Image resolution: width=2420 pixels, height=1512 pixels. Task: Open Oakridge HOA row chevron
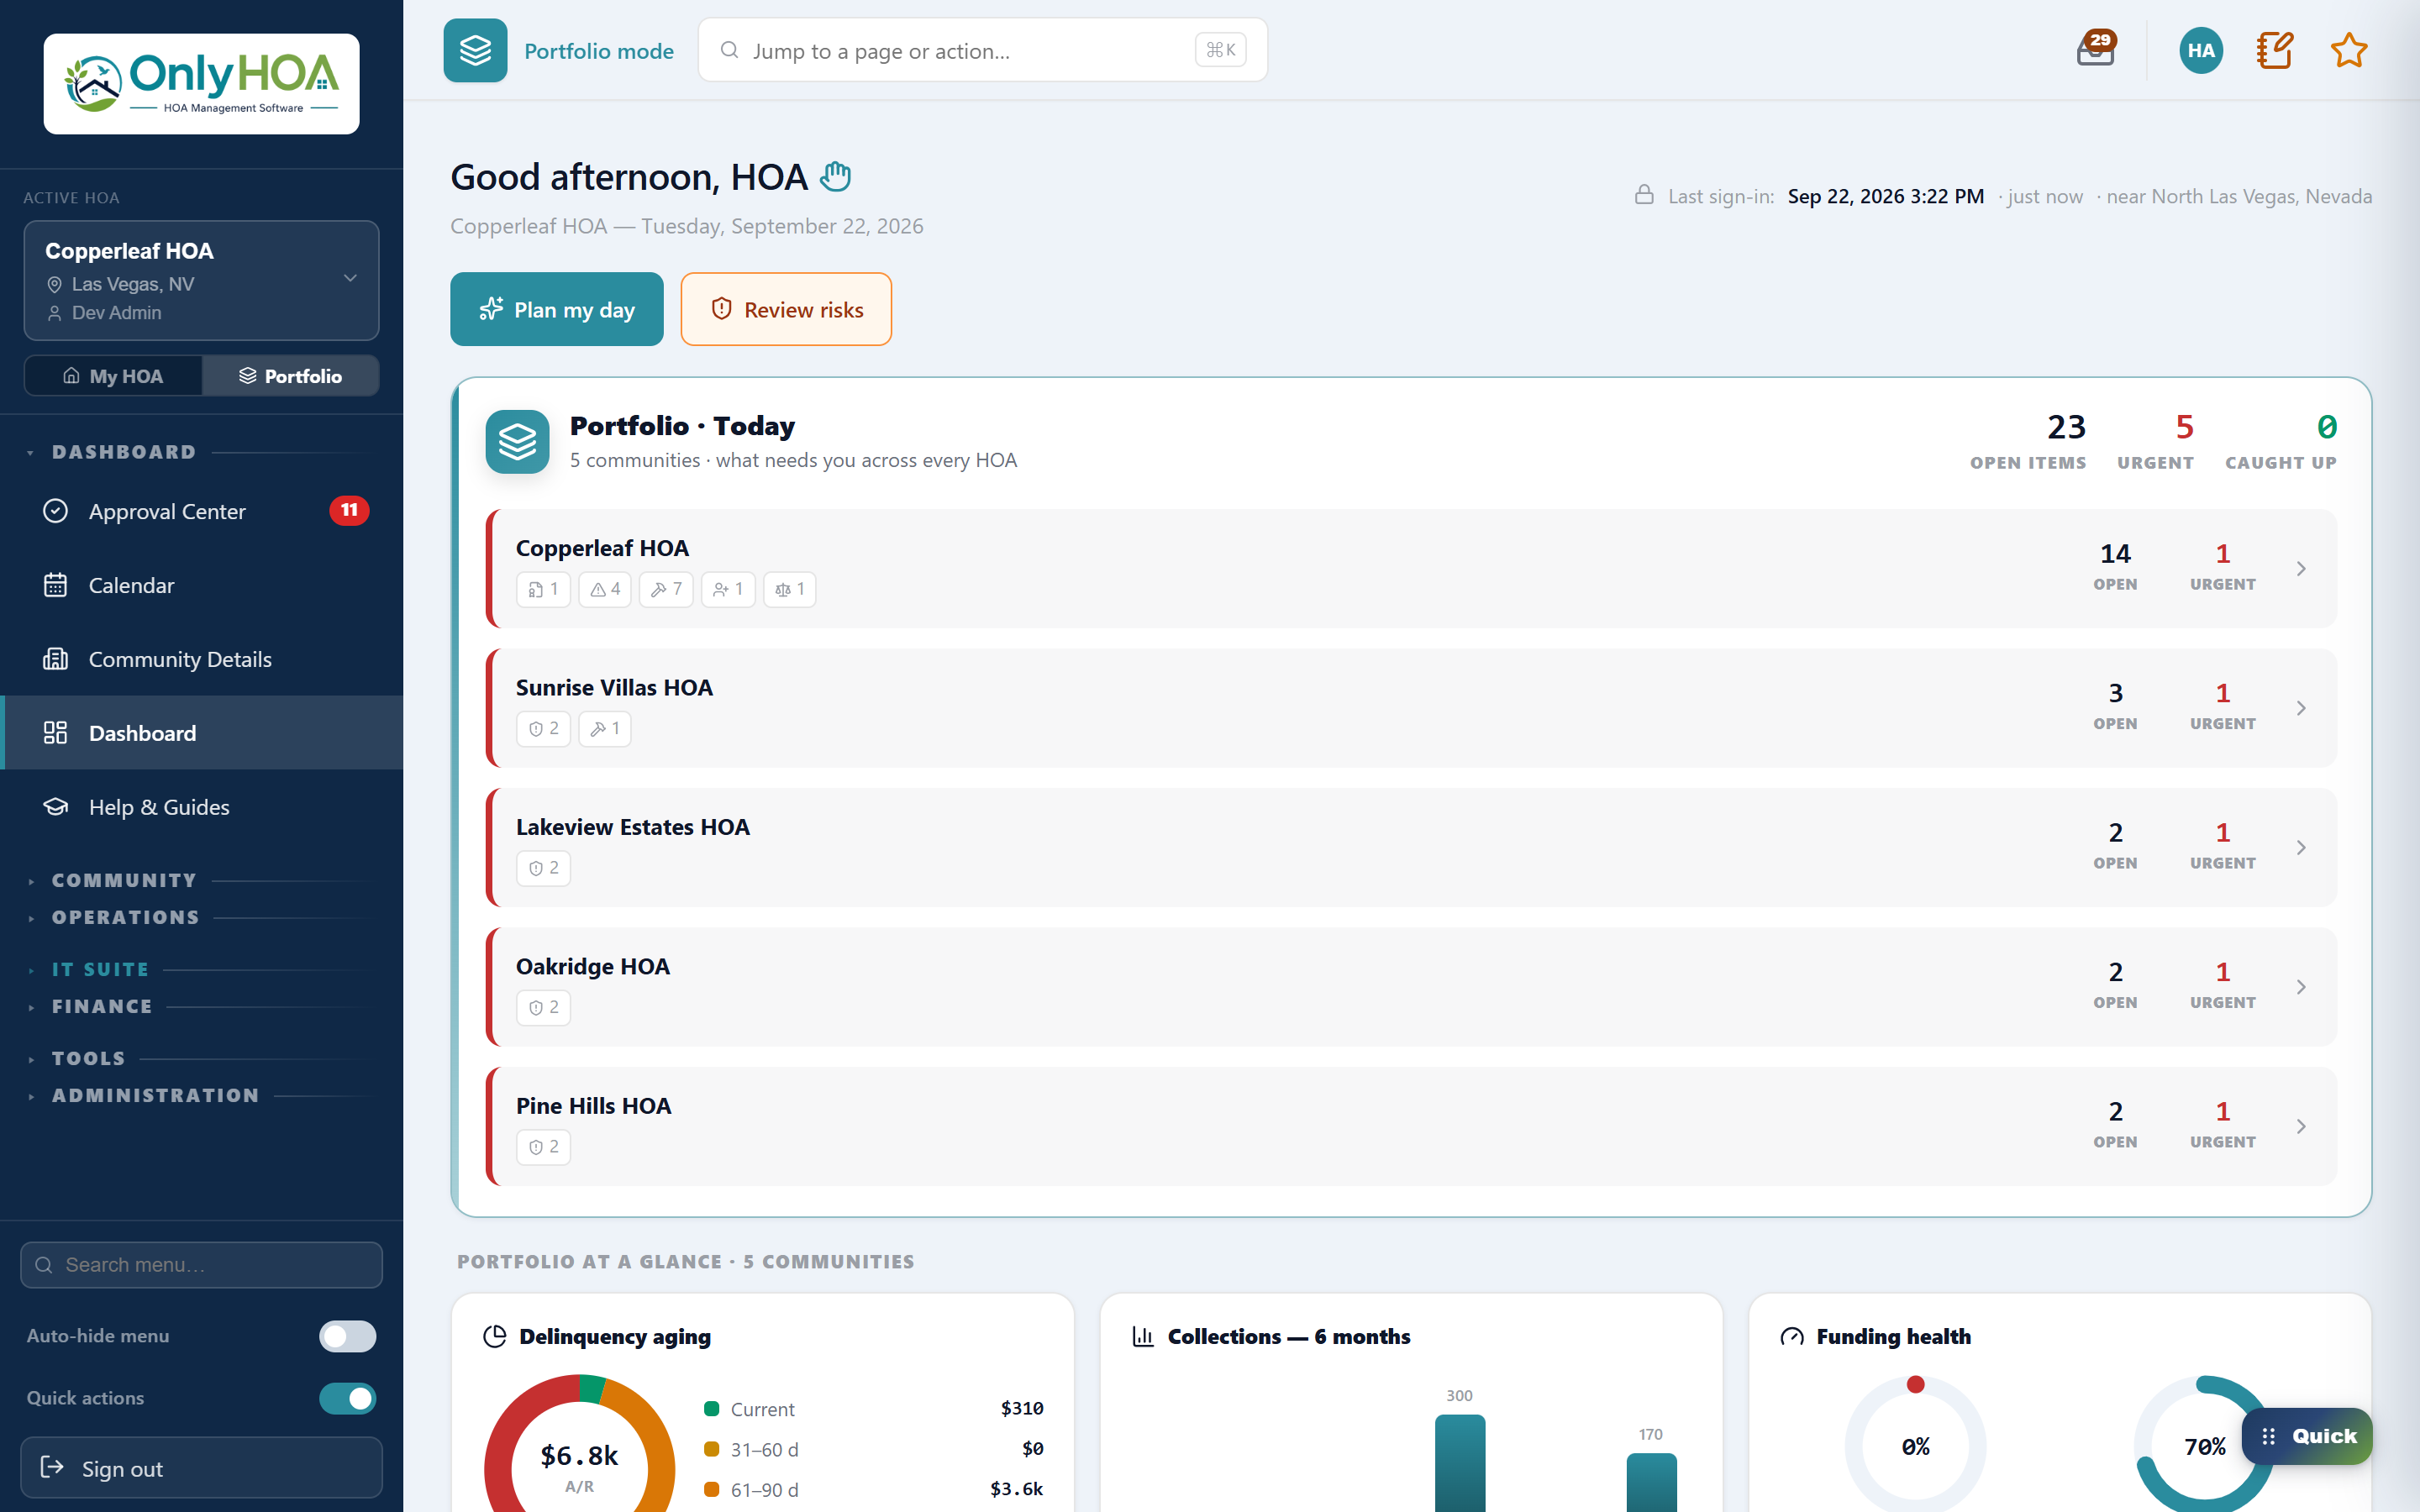coord(2301,987)
